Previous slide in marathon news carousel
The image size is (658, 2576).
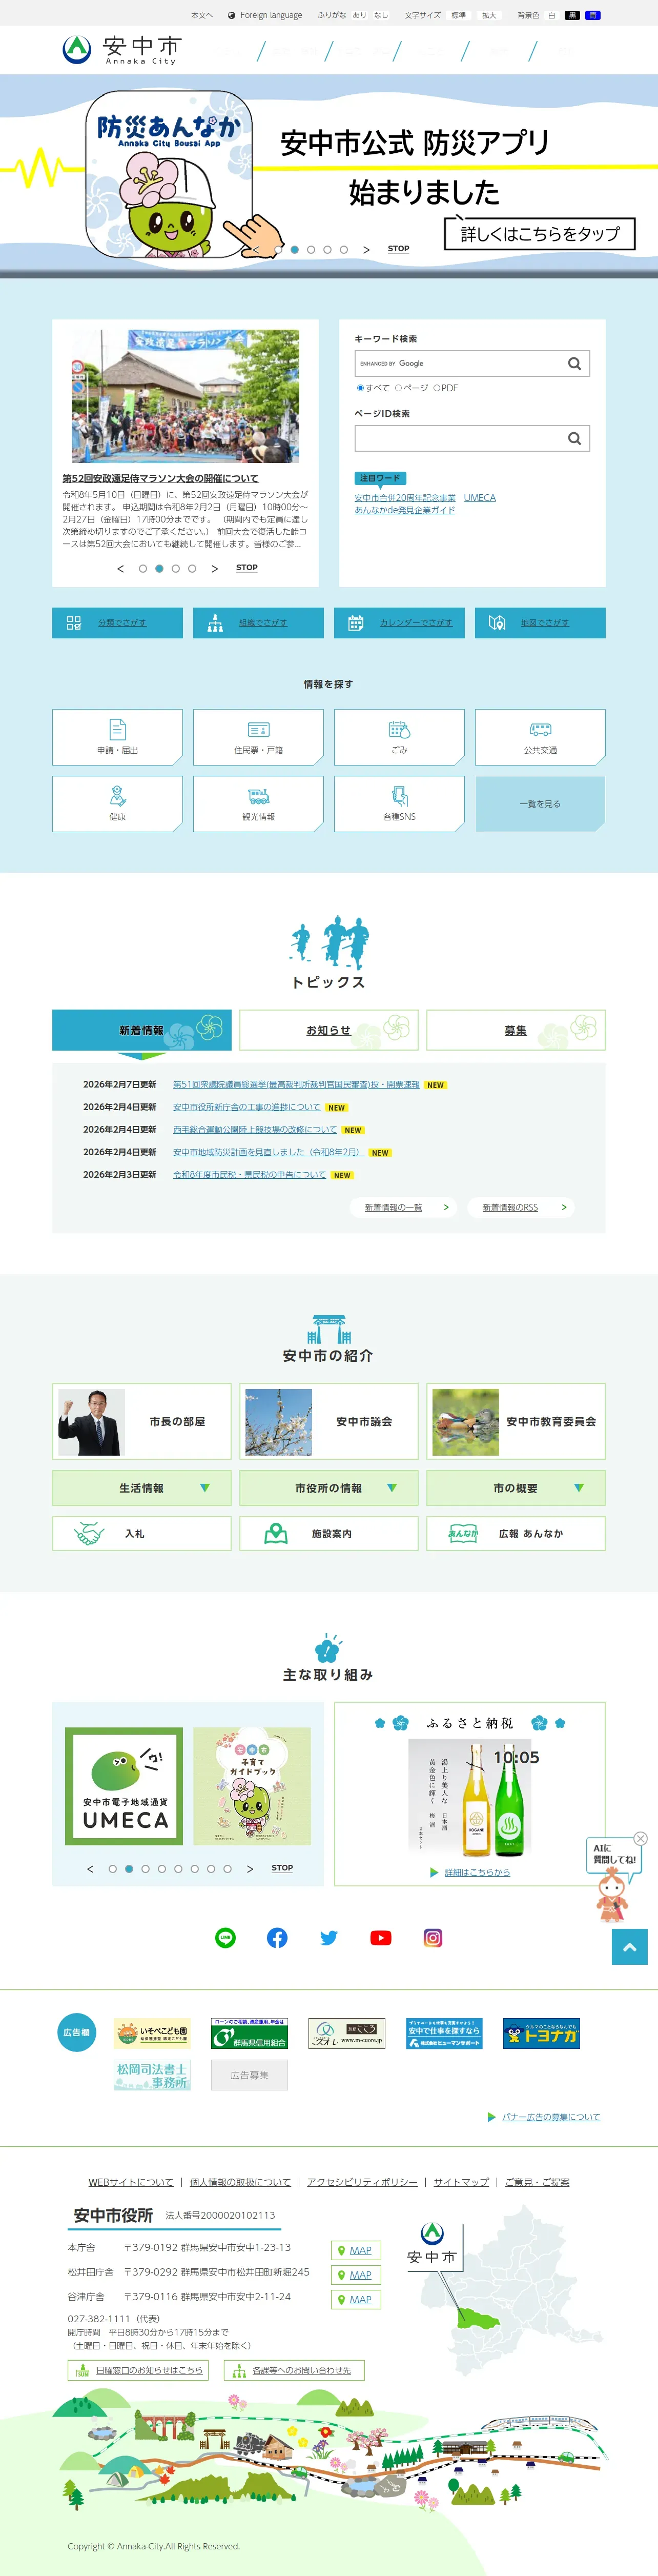pos(121,569)
